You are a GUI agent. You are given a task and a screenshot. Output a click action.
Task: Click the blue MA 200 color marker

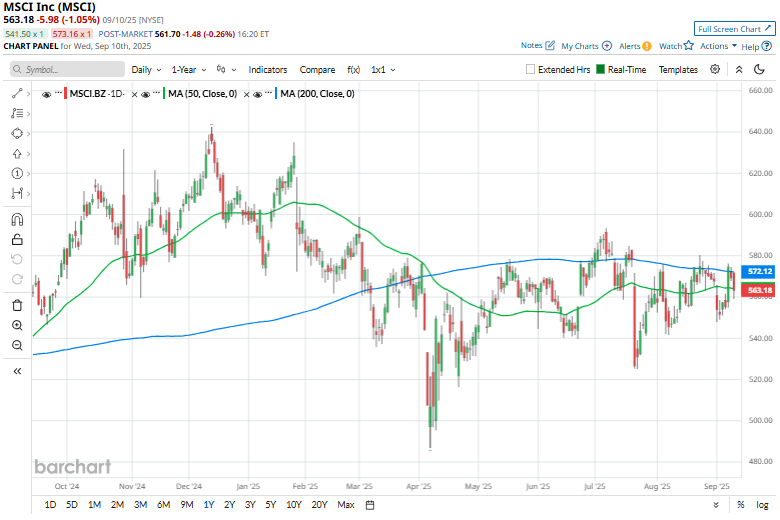(276, 94)
